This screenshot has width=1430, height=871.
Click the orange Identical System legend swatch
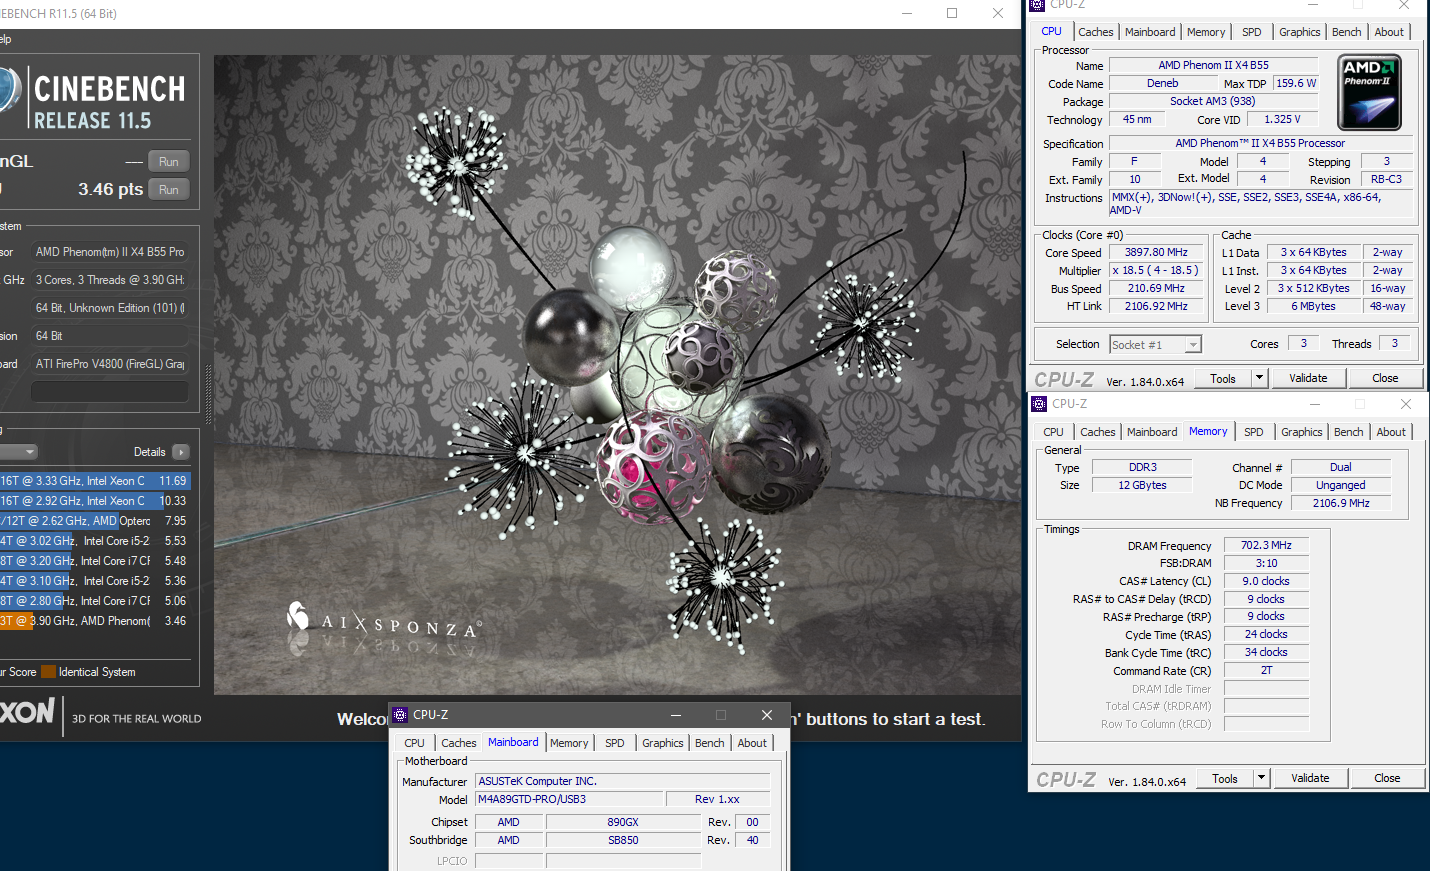tap(48, 672)
